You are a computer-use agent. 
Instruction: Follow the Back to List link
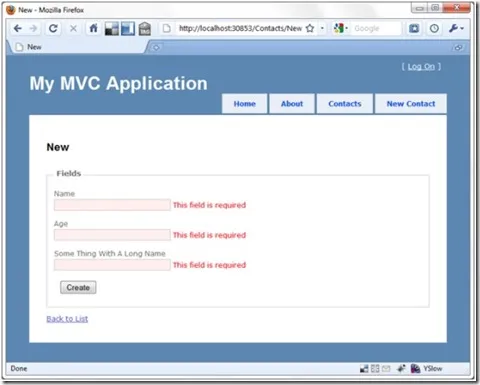pyautogui.click(x=67, y=319)
